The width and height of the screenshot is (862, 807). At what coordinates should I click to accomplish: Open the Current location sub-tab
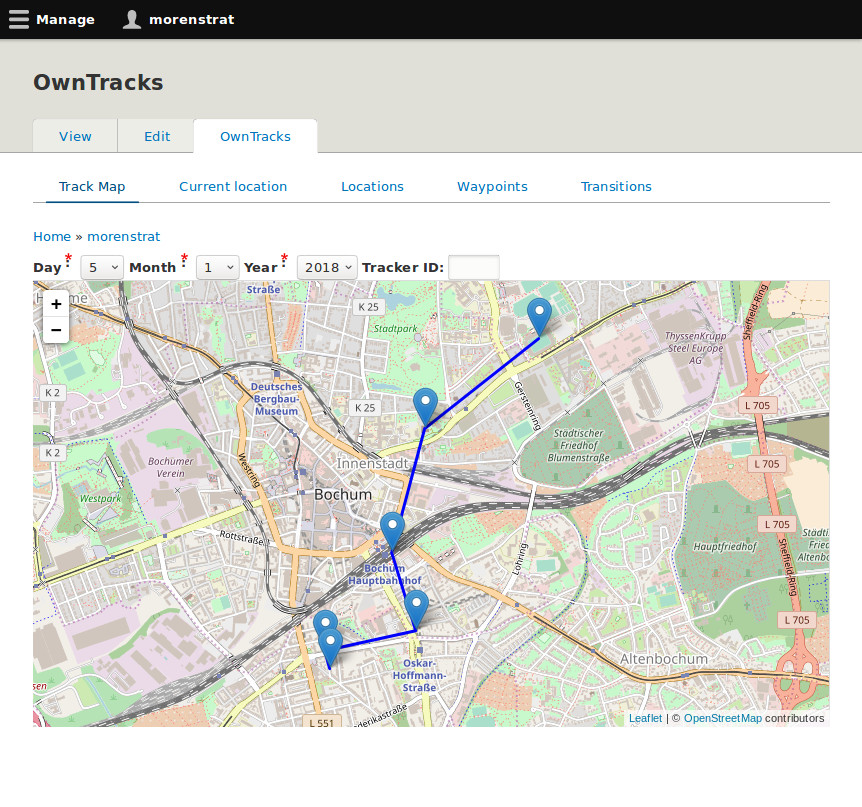pos(233,187)
